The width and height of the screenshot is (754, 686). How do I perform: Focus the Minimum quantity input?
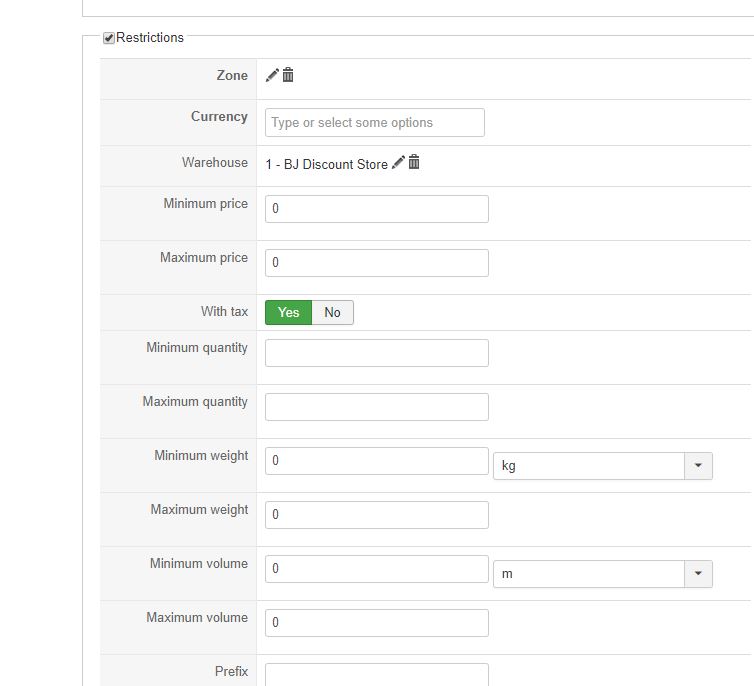[x=376, y=353]
